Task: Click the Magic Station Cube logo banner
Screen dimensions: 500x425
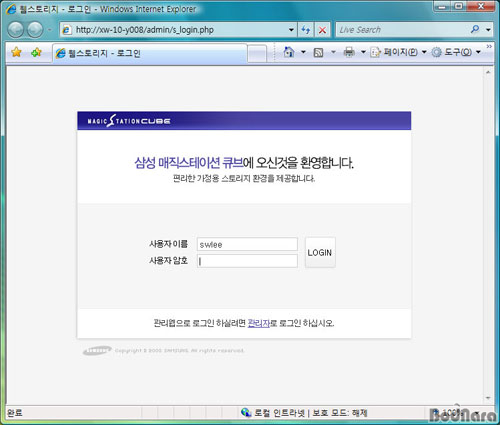Action: coord(129,121)
